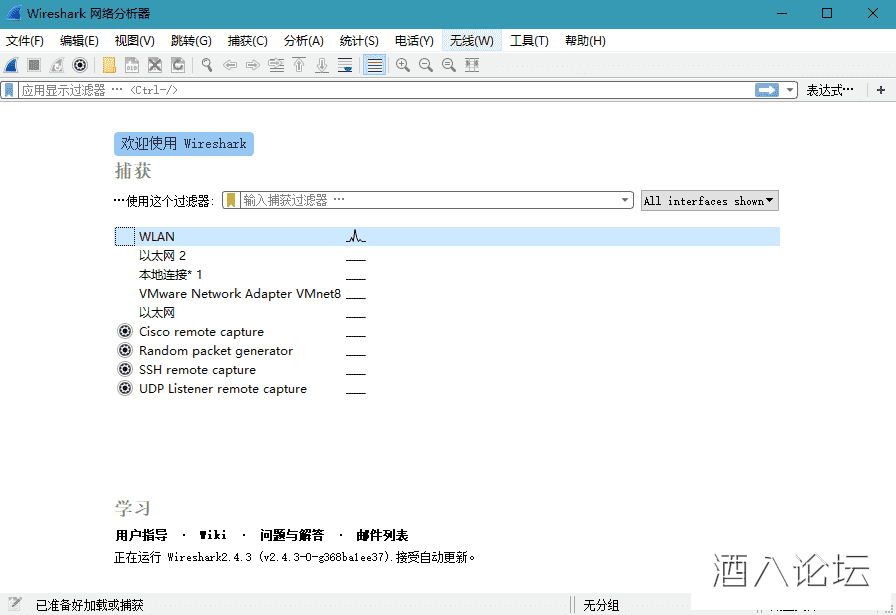Open the All interfaces shown dropdown
This screenshot has width=896, height=615.
tap(709, 201)
